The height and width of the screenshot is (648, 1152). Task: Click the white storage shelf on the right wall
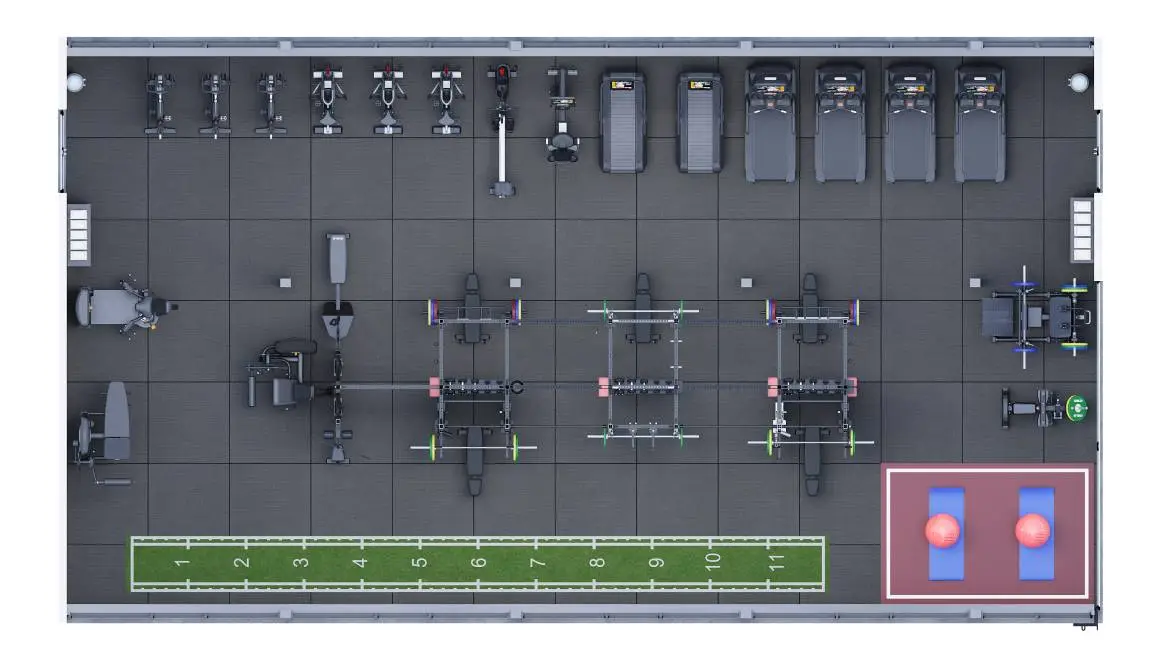pos(1081,229)
